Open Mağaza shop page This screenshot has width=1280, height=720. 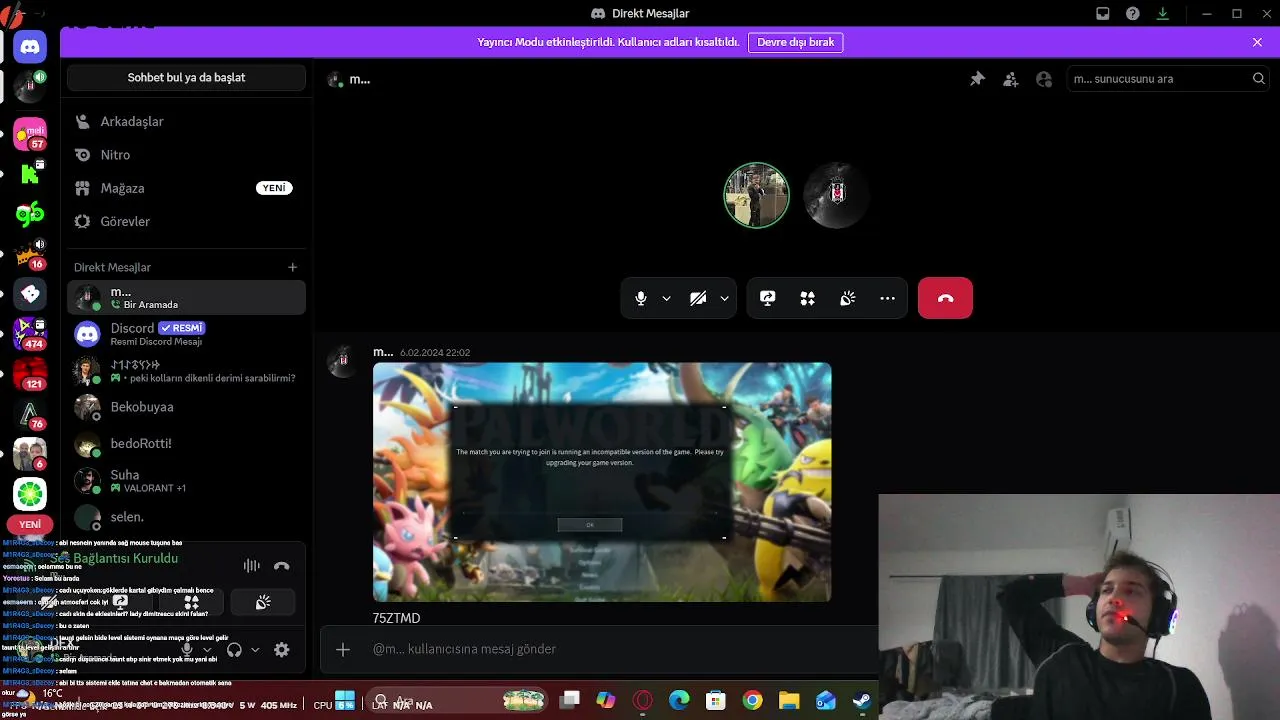[x=186, y=188]
